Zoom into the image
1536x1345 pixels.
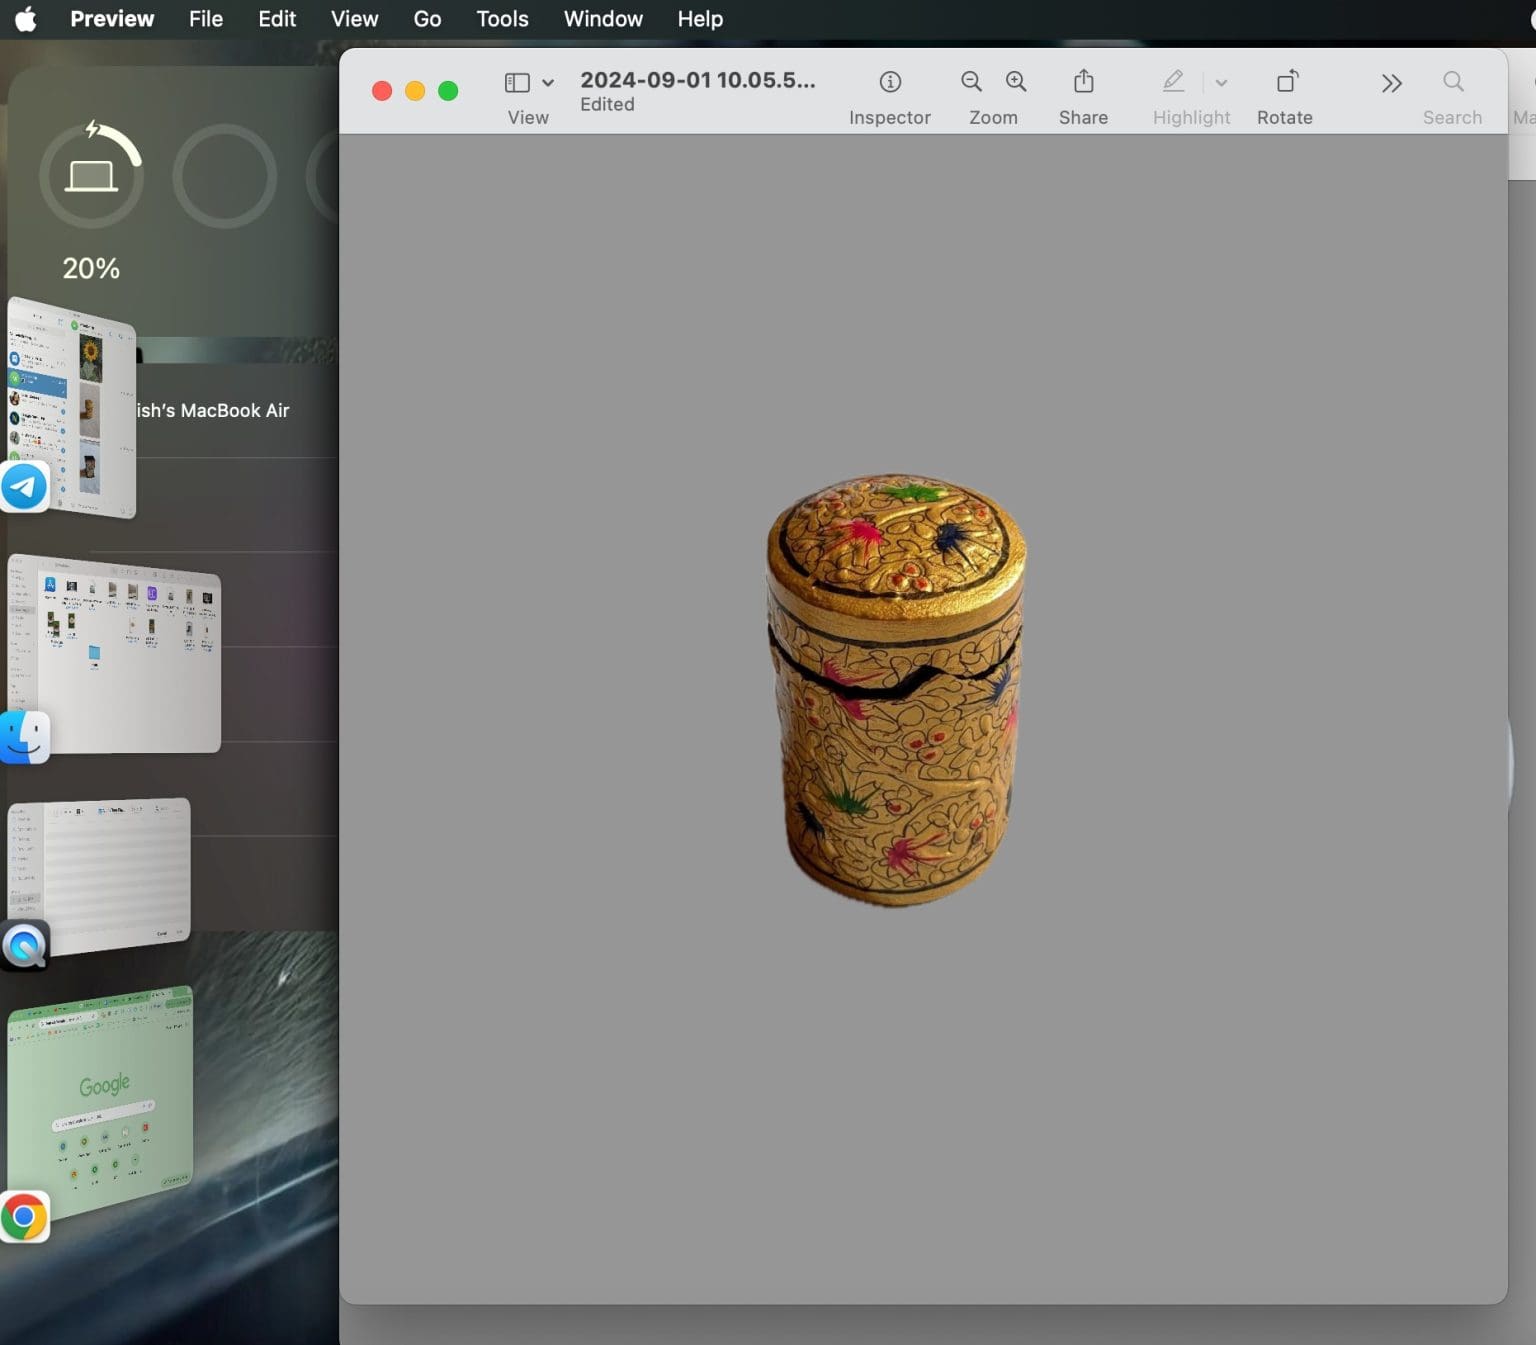1016,82
